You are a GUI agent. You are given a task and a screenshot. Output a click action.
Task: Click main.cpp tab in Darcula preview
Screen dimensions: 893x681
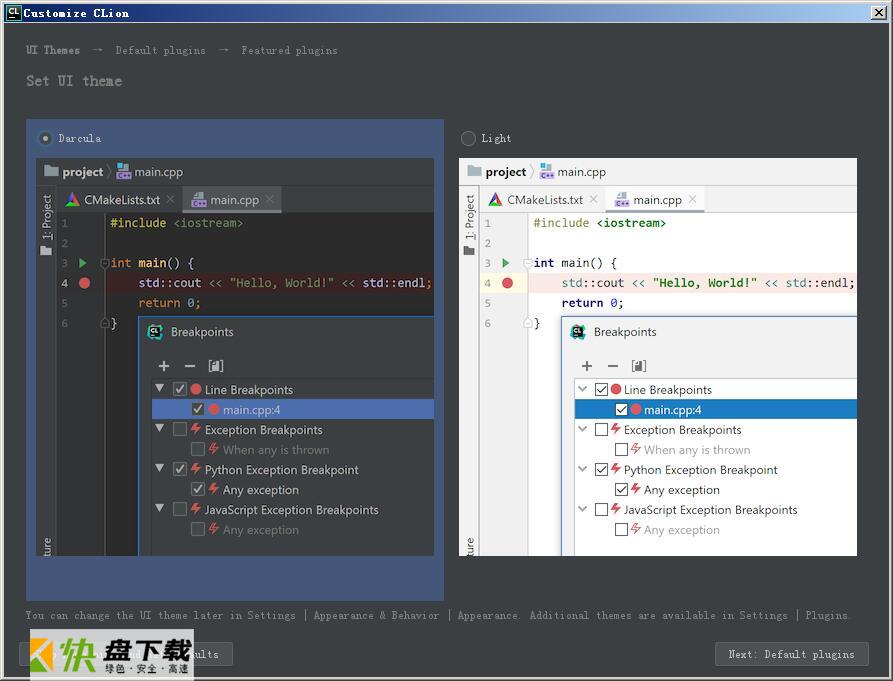pyautogui.click(x=232, y=200)
